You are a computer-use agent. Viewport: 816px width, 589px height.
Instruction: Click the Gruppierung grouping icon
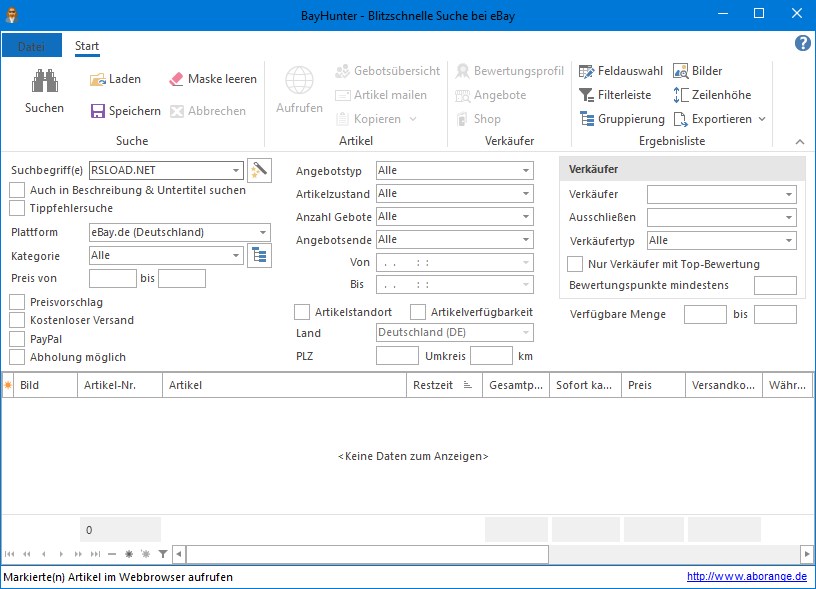(x=588, y=119)
